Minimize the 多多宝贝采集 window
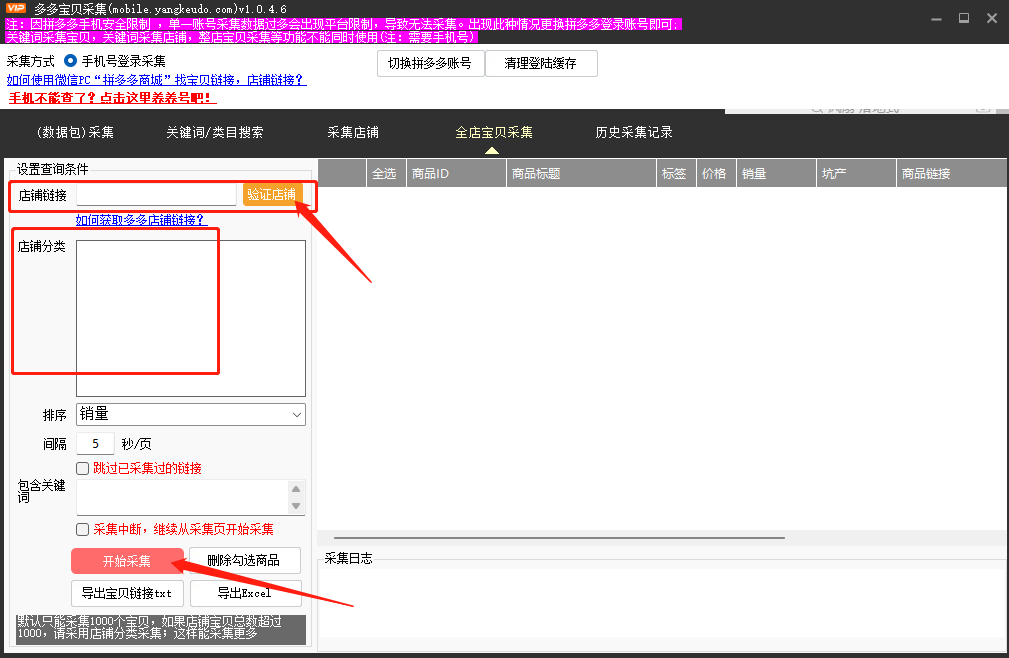Screen dimensions: 1009x658 [936, 19]
